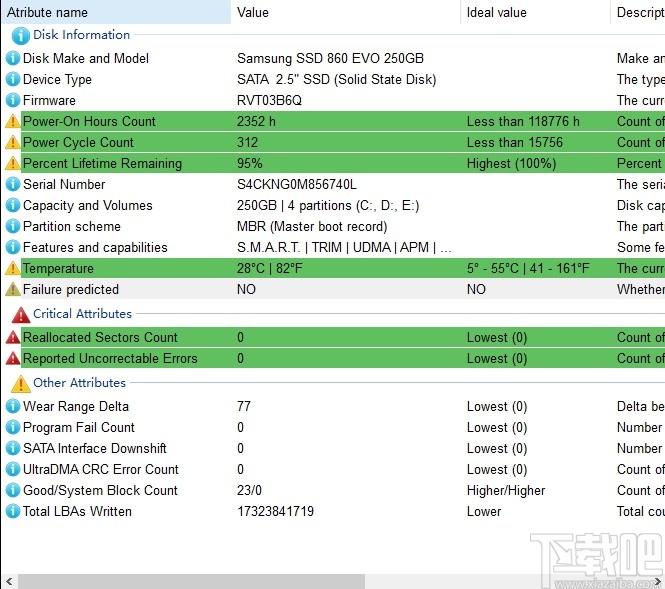Sort by the Ideal value column header
Screen dimensions: 665x589
(535, 12)
